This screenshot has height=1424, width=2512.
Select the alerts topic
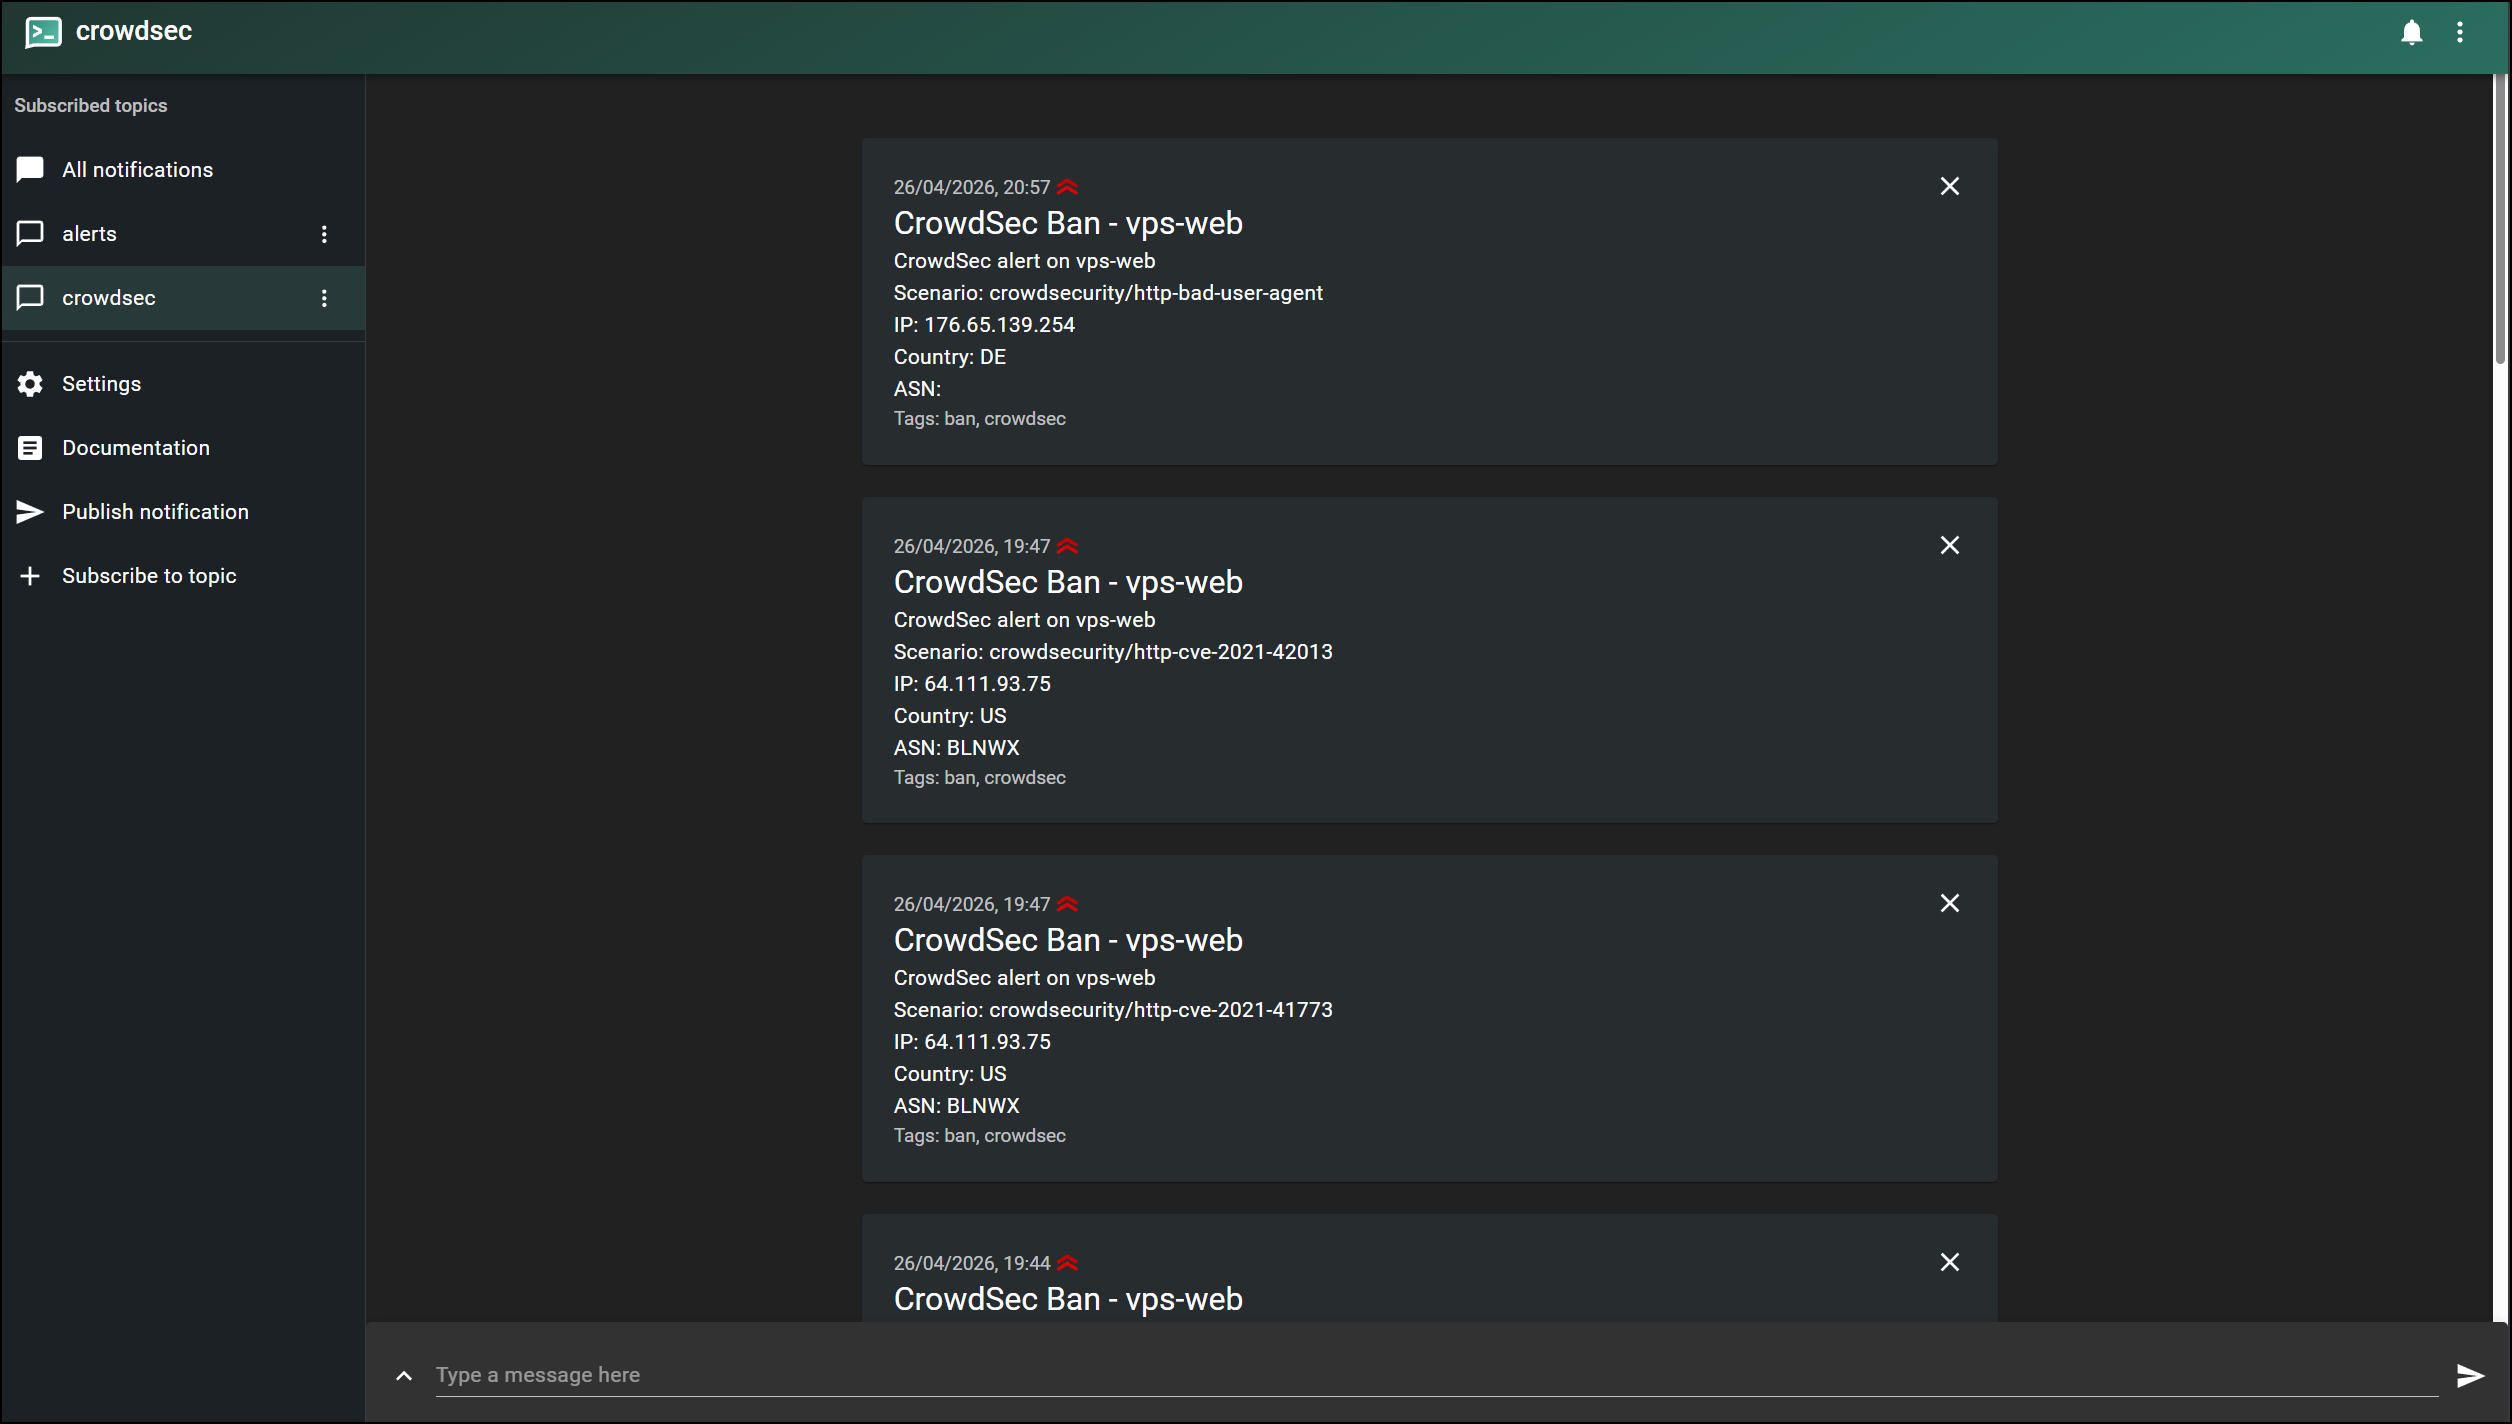coord(183,234)
